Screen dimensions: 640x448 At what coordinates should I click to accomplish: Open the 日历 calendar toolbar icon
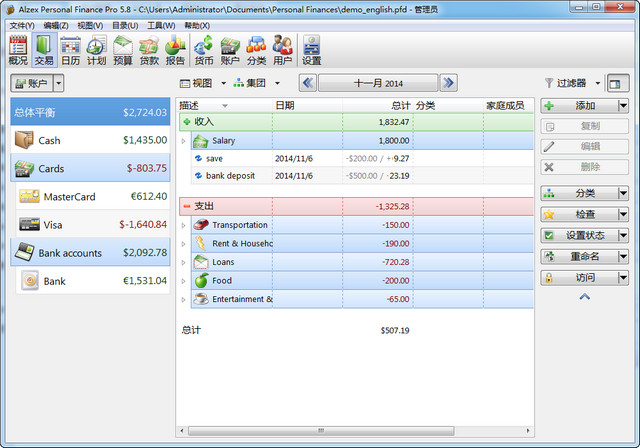tap(70, 50)
